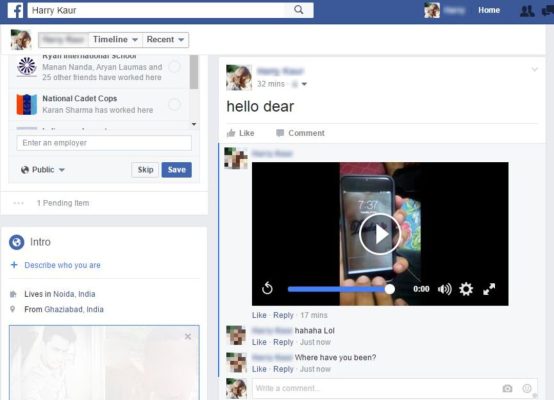554x400 pixels.
Task: Click the '32 mins' timestamp
Action: (x=271, y=84)
